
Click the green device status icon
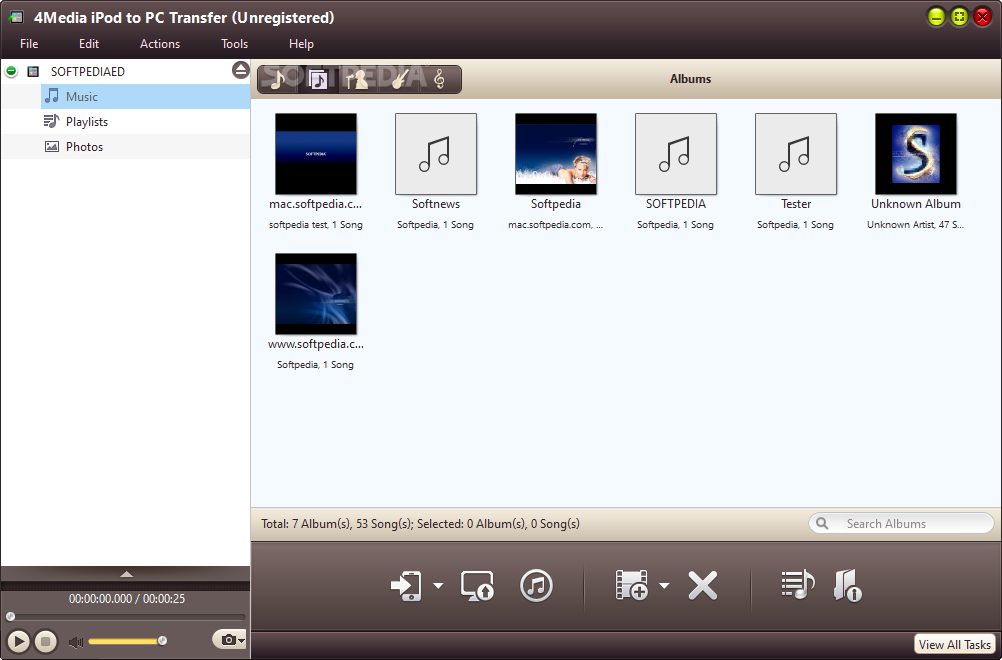11,71
